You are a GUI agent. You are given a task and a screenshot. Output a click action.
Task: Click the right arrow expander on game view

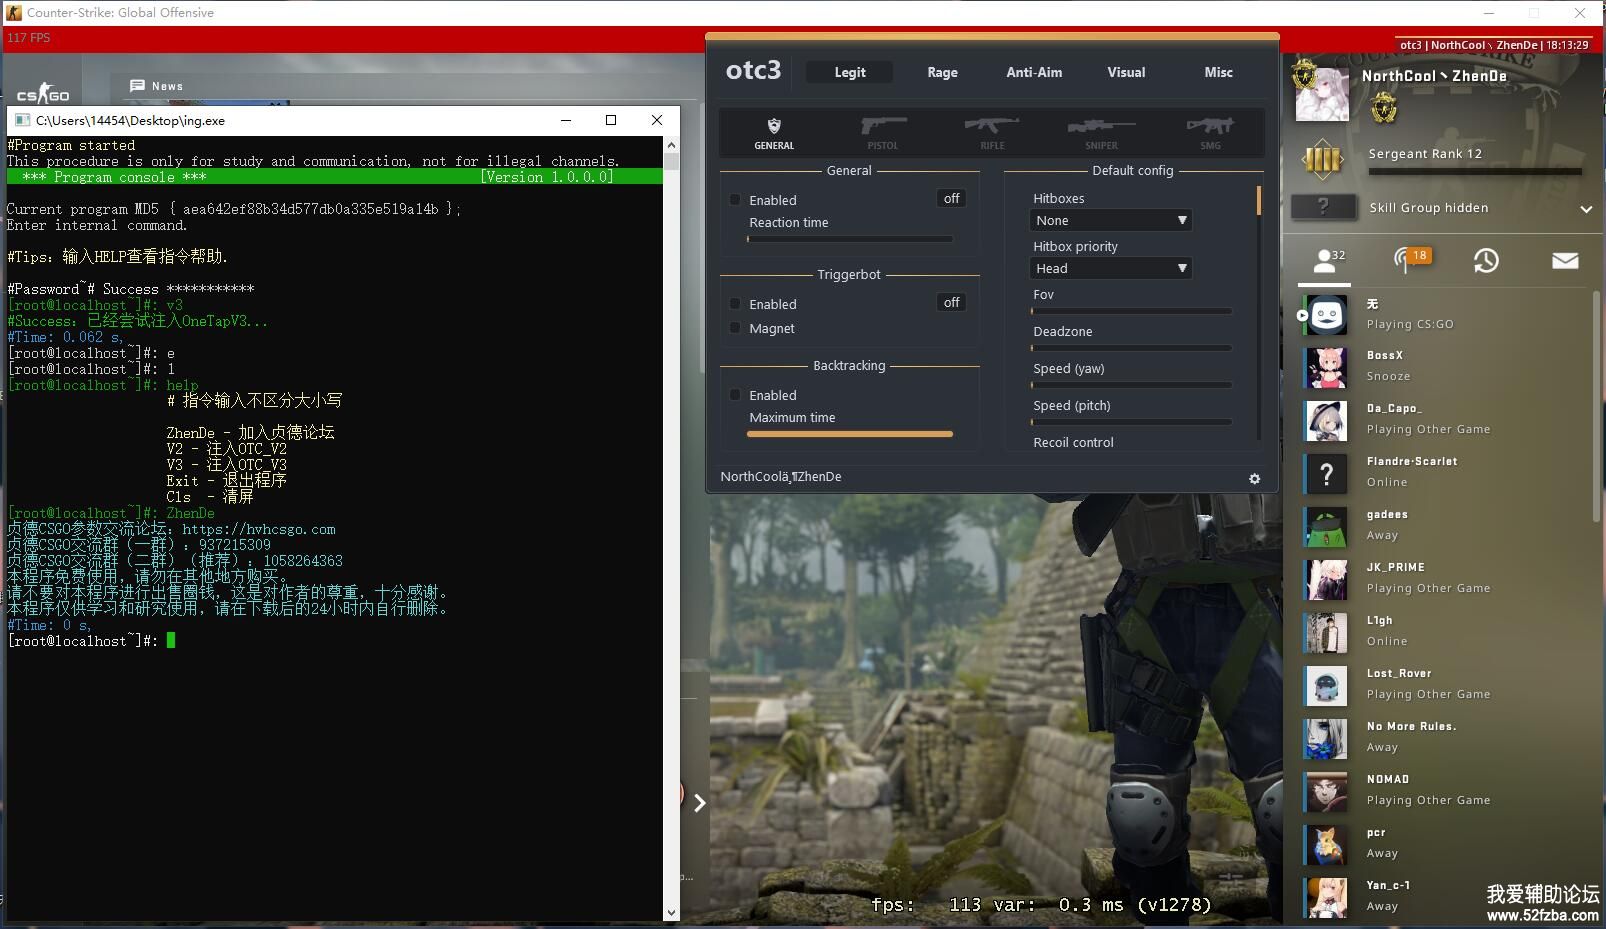tap(699, 803)
